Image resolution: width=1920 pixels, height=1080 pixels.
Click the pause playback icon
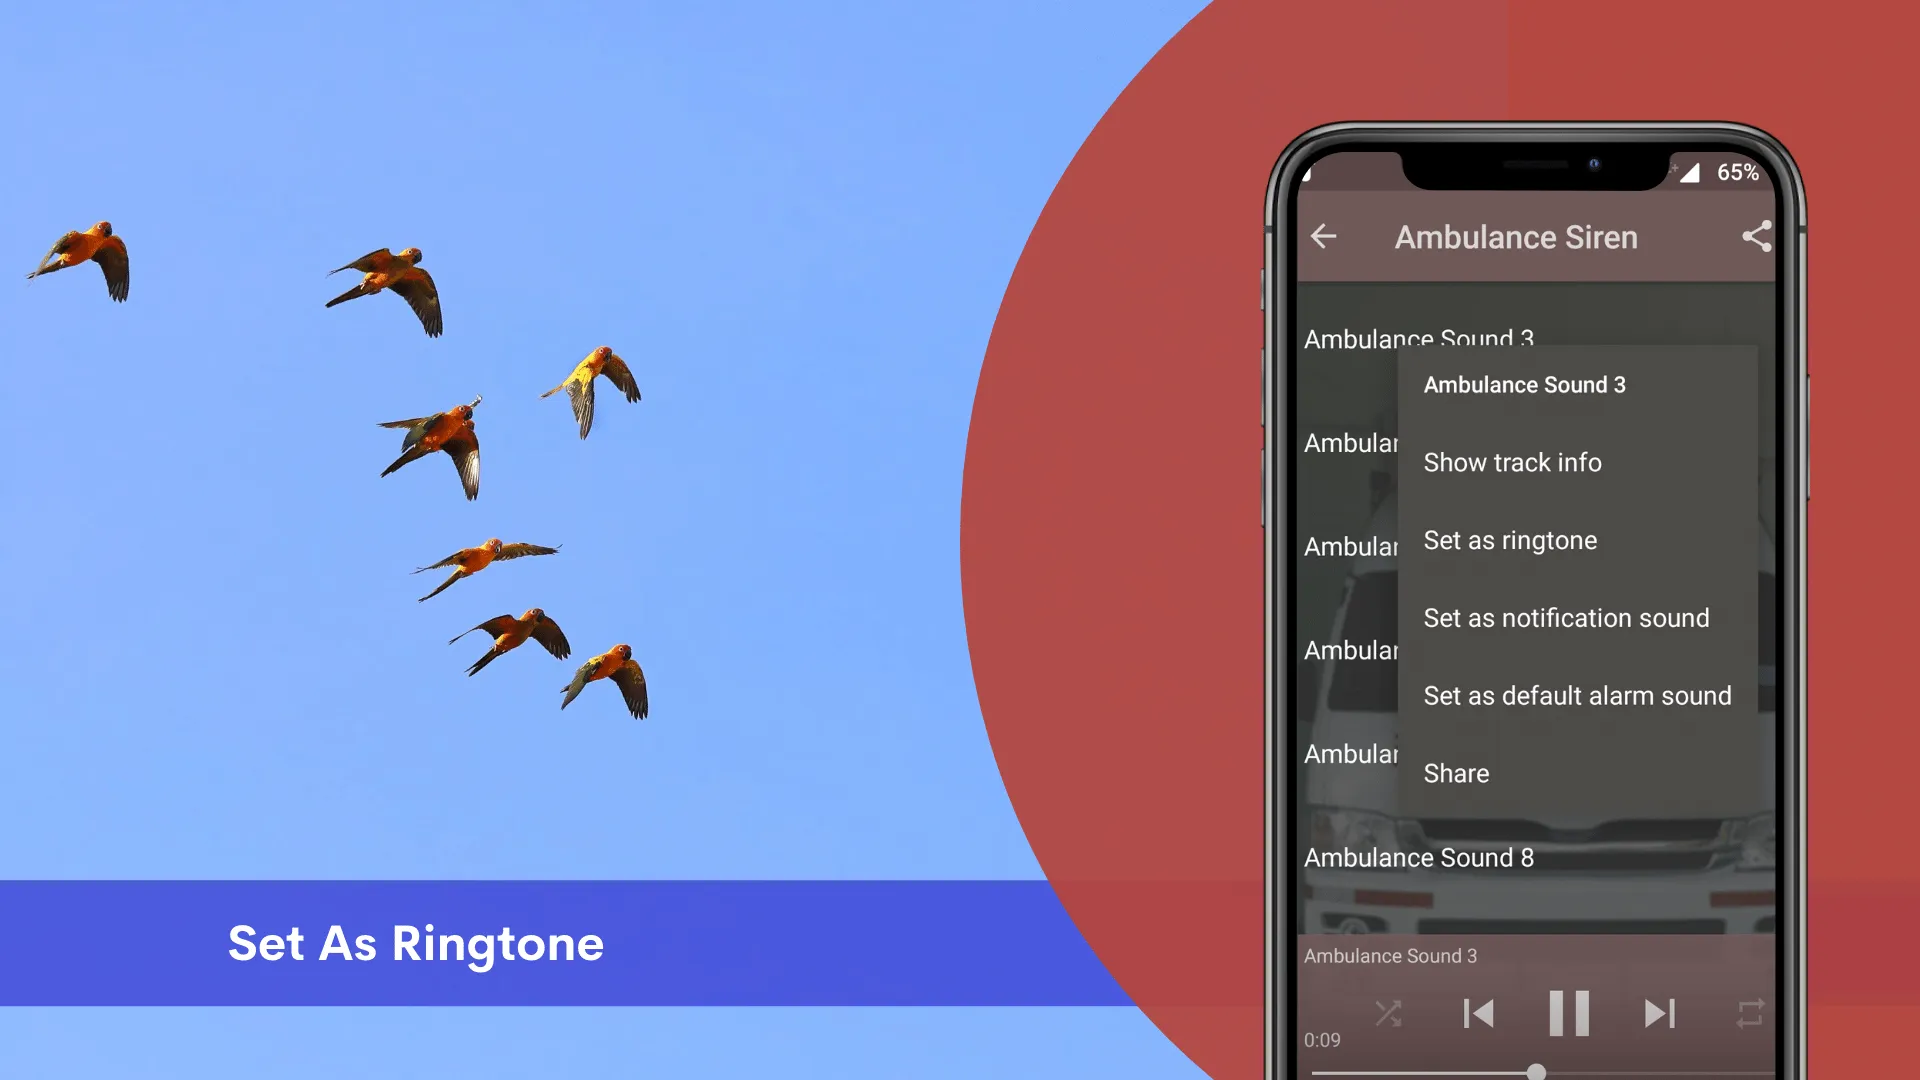click(1568, 1013)
